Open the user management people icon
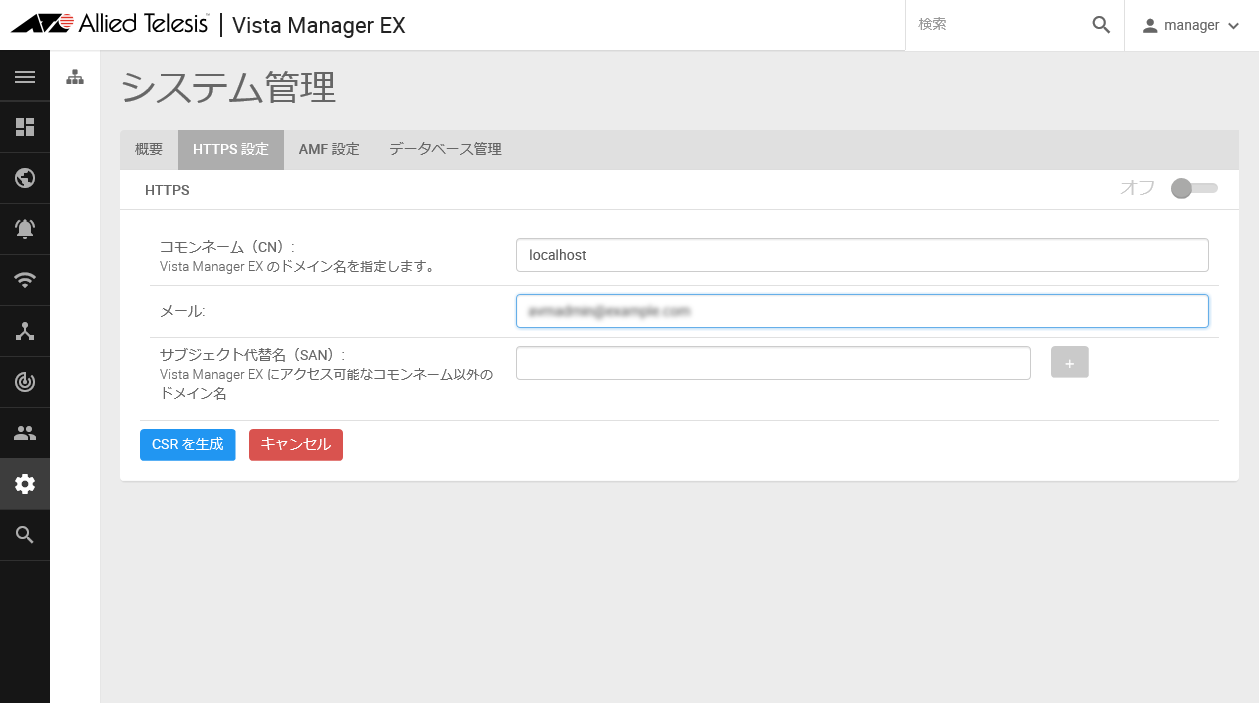The height and width of the screenshot is (703, 1259). (25, 433)
